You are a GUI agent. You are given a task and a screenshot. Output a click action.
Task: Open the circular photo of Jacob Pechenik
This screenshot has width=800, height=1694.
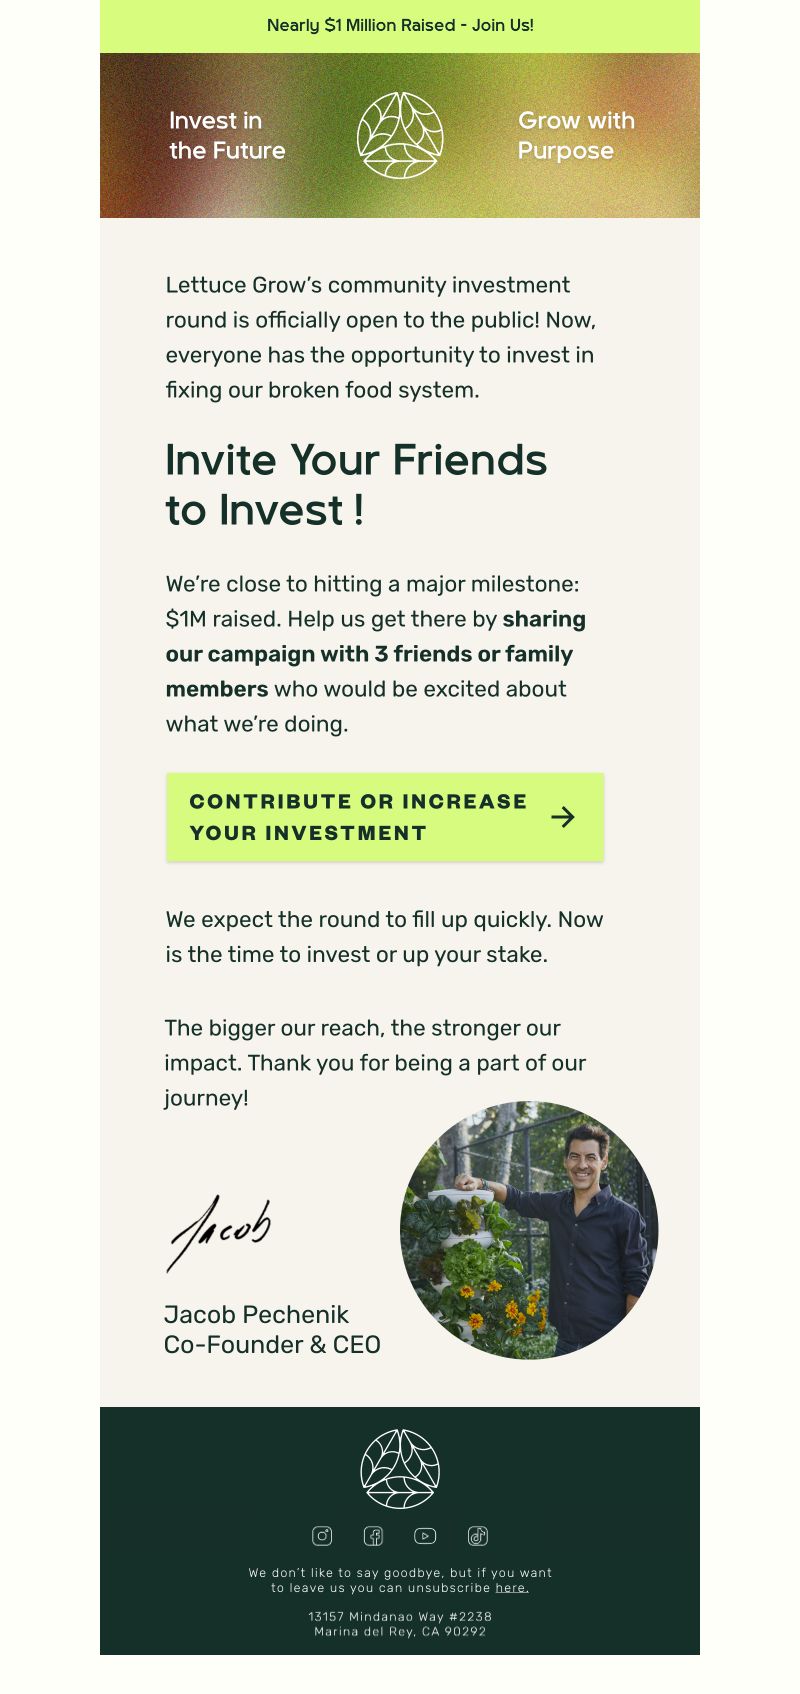click(529, 1230)
